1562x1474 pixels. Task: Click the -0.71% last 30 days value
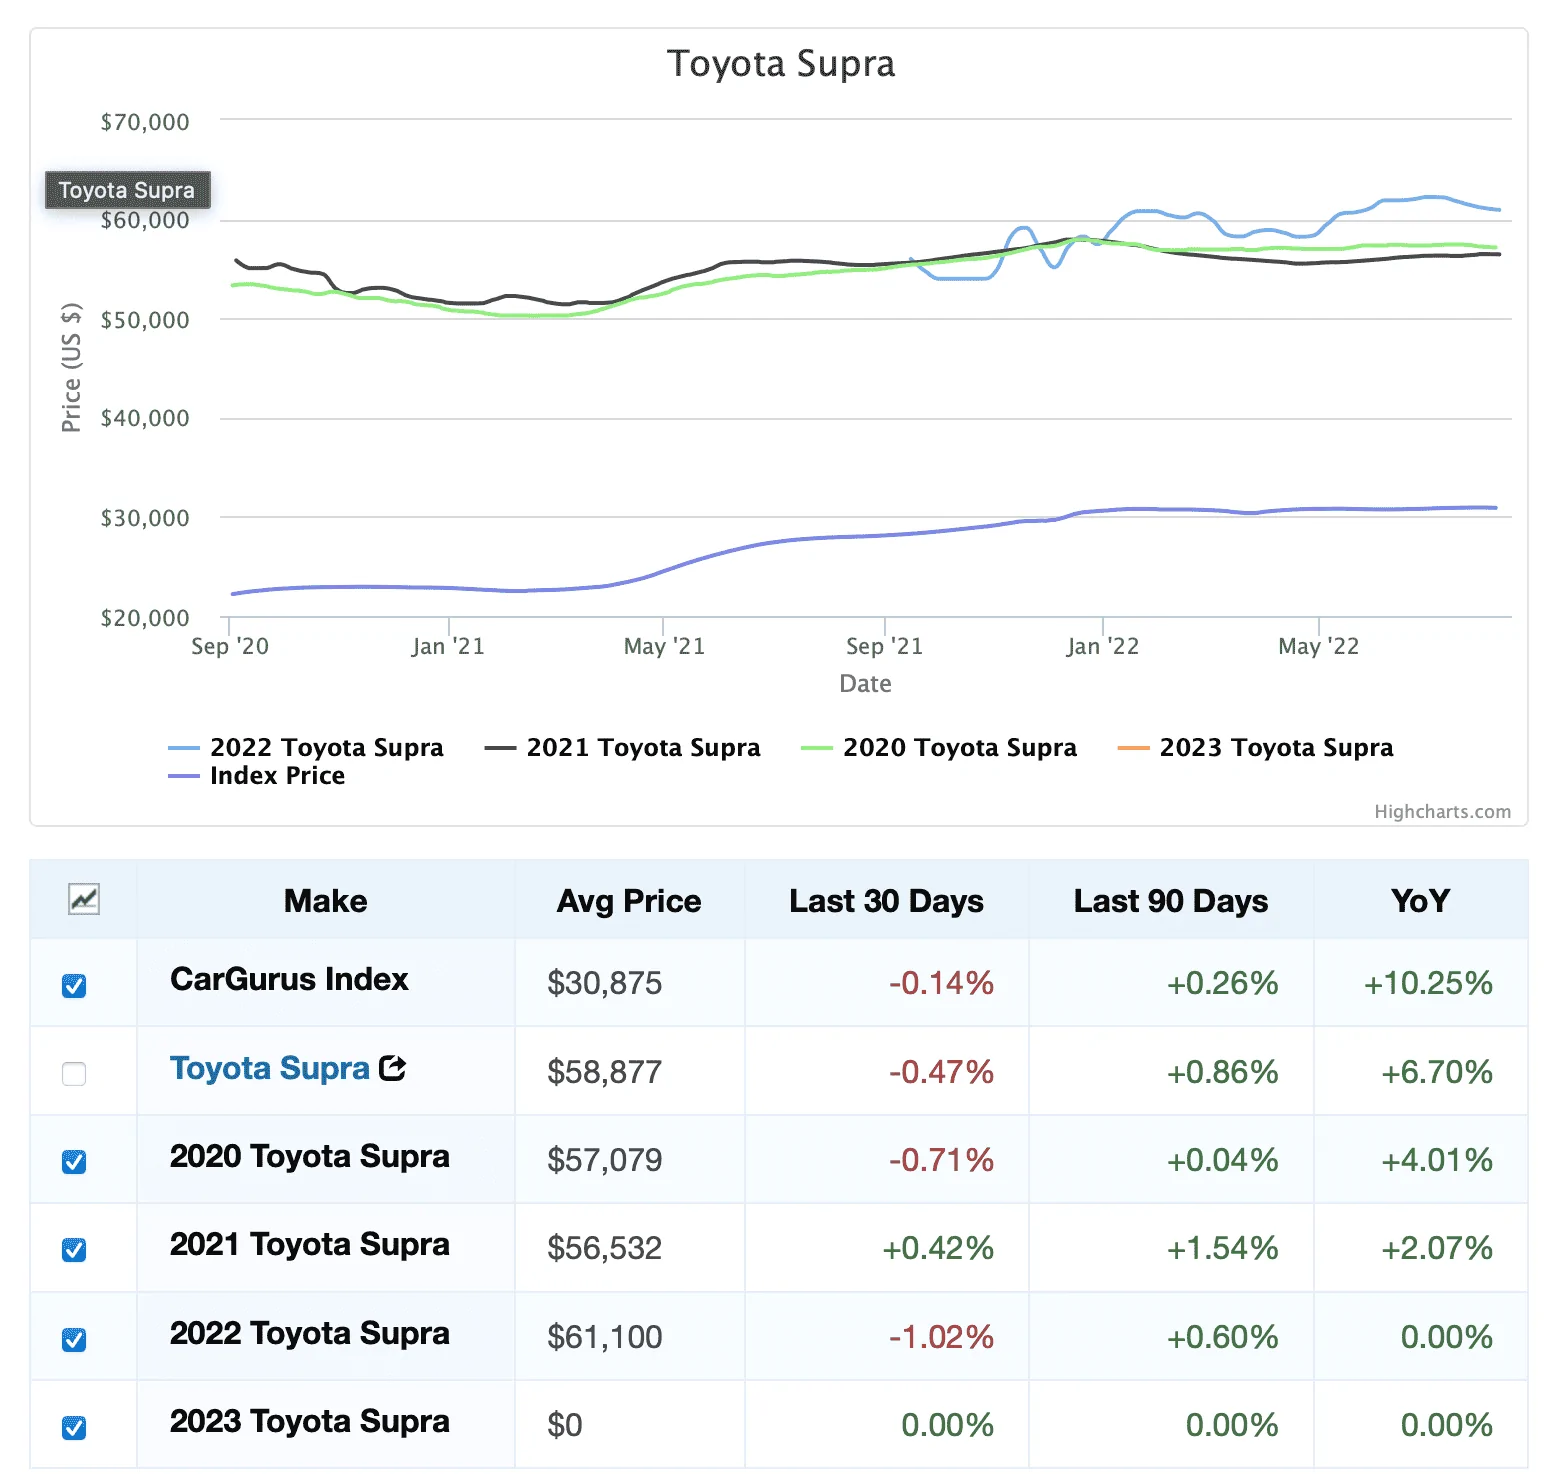pyautogui.click(x=941, y=1160)
